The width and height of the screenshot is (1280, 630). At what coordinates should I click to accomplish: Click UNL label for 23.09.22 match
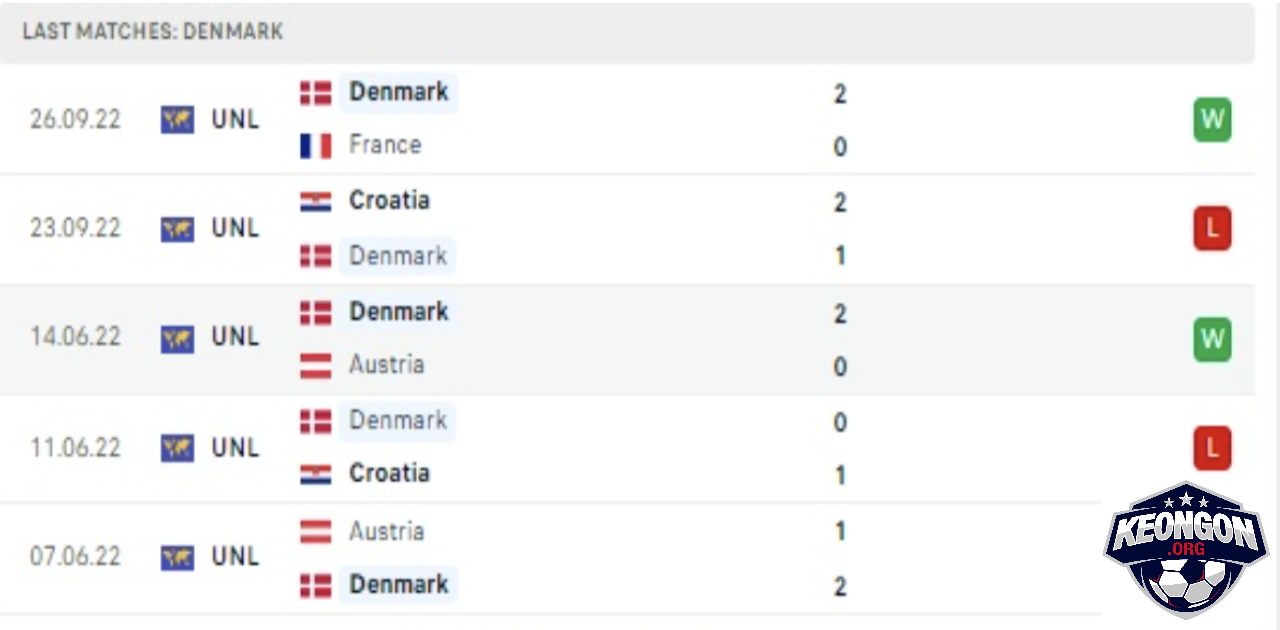click(235, 228)
